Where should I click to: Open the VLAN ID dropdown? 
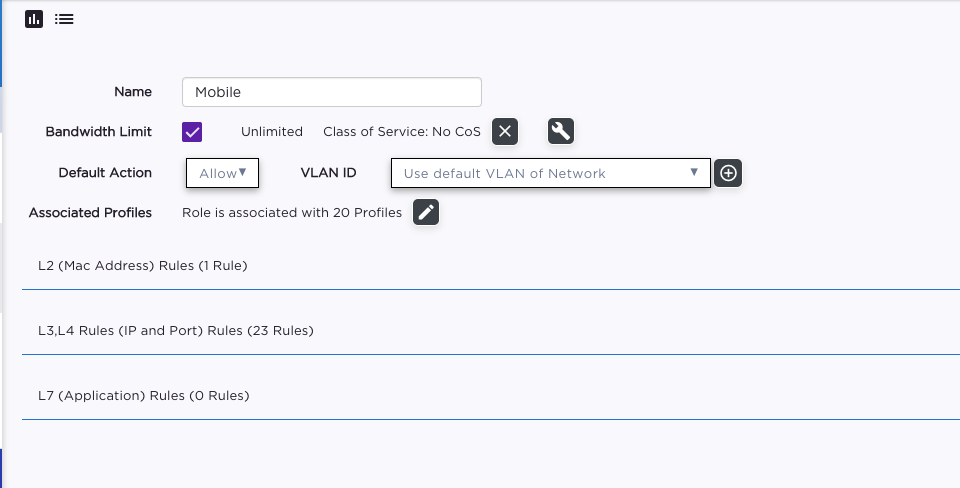click(x=550, y=173)
